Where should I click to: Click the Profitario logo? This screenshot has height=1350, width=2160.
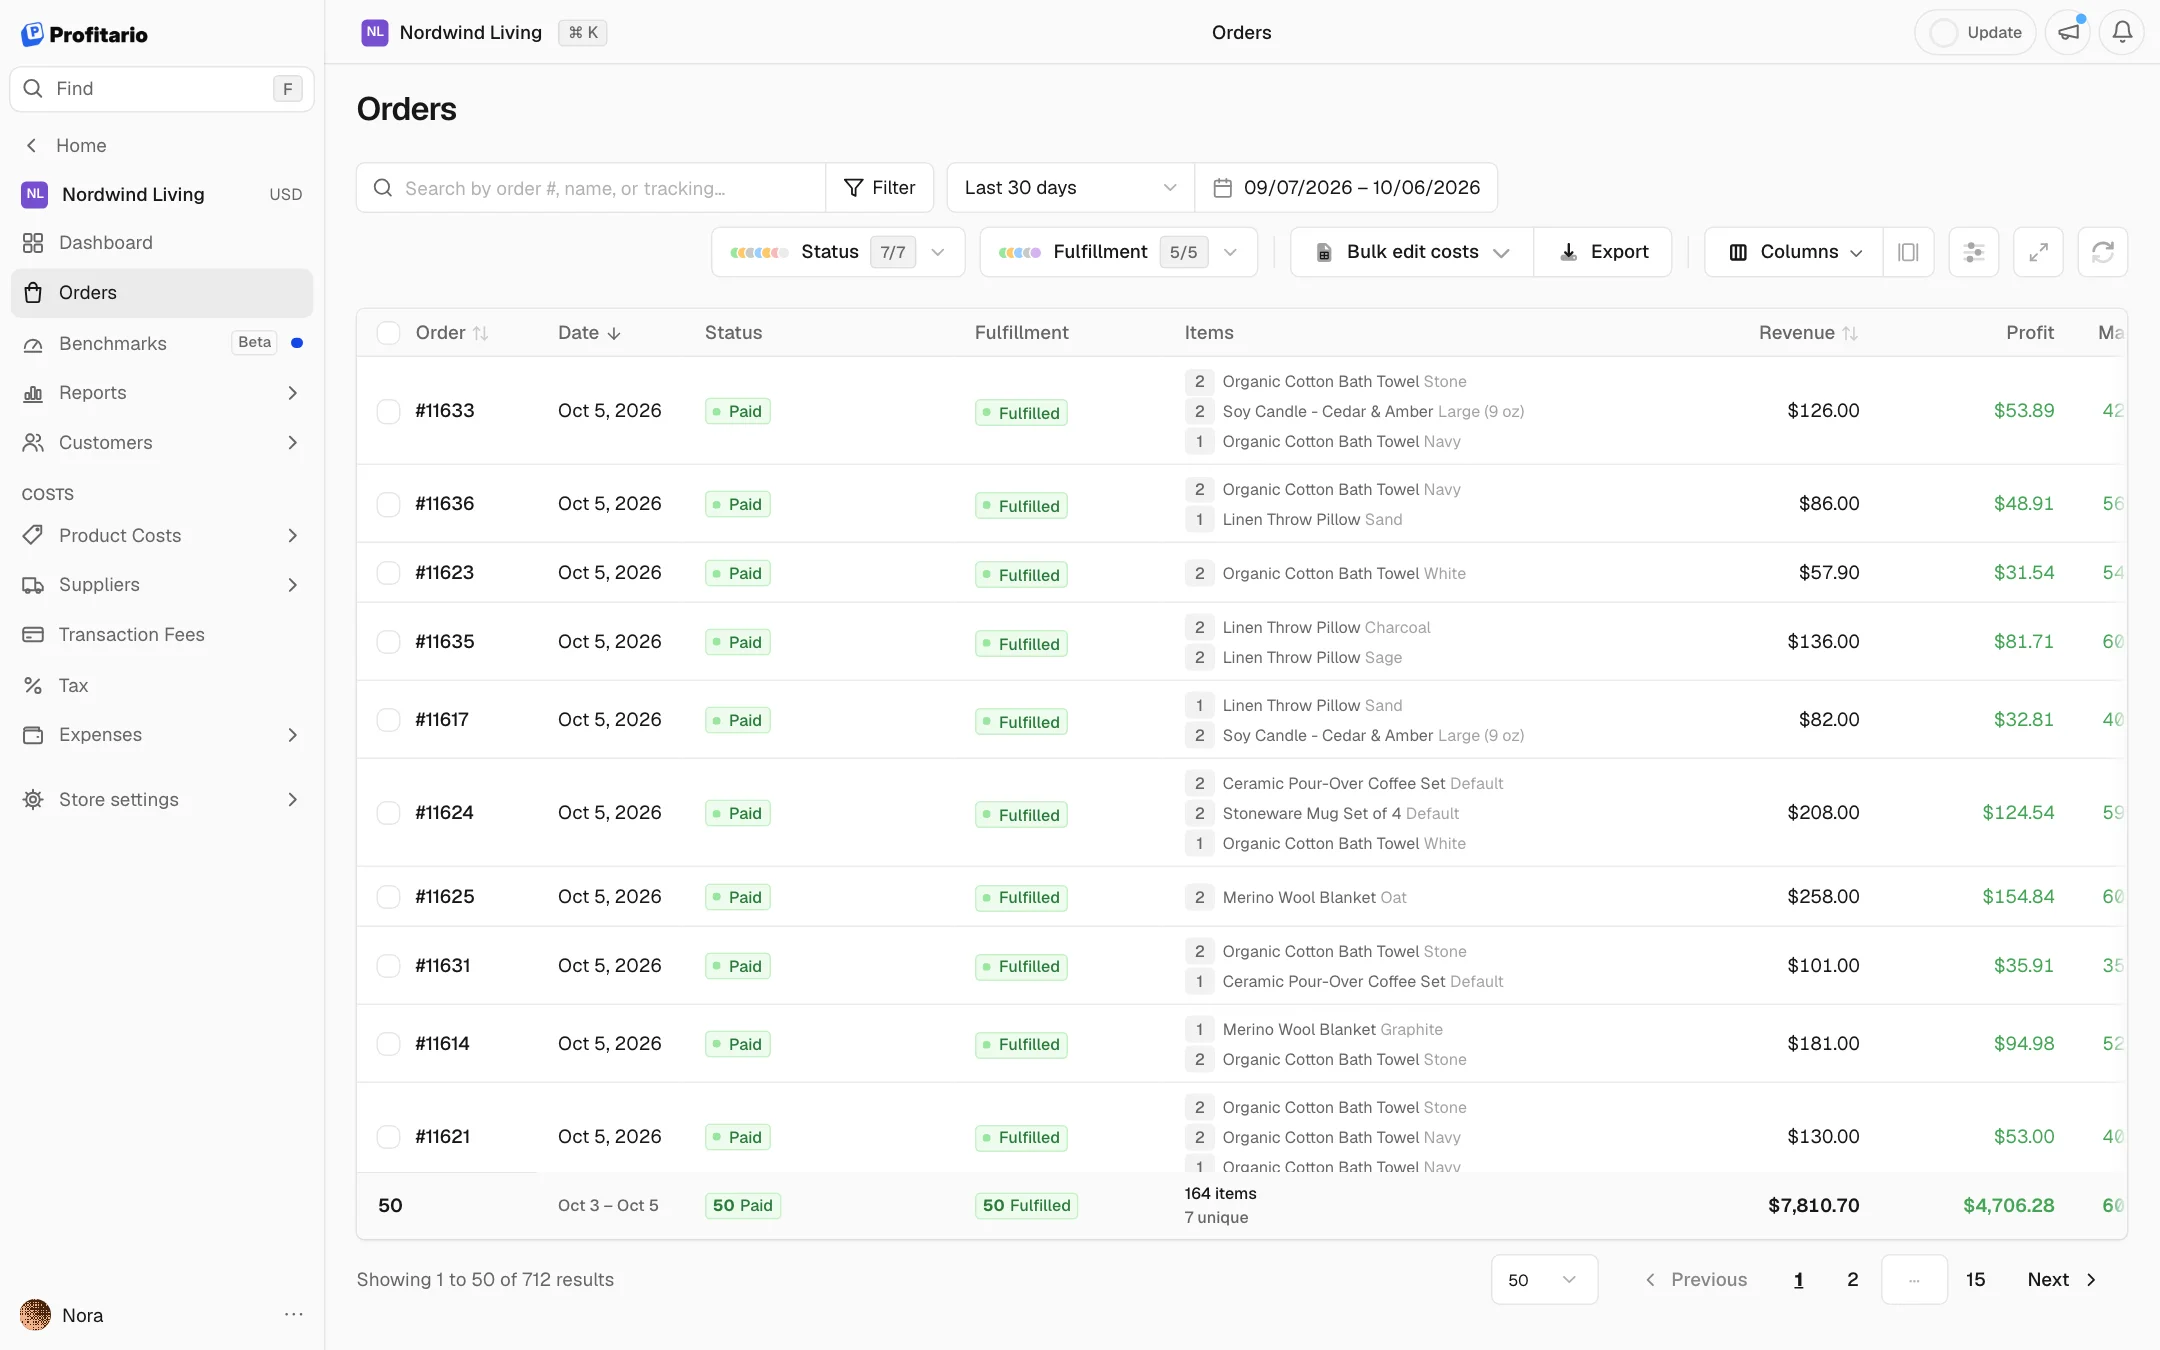84,34
